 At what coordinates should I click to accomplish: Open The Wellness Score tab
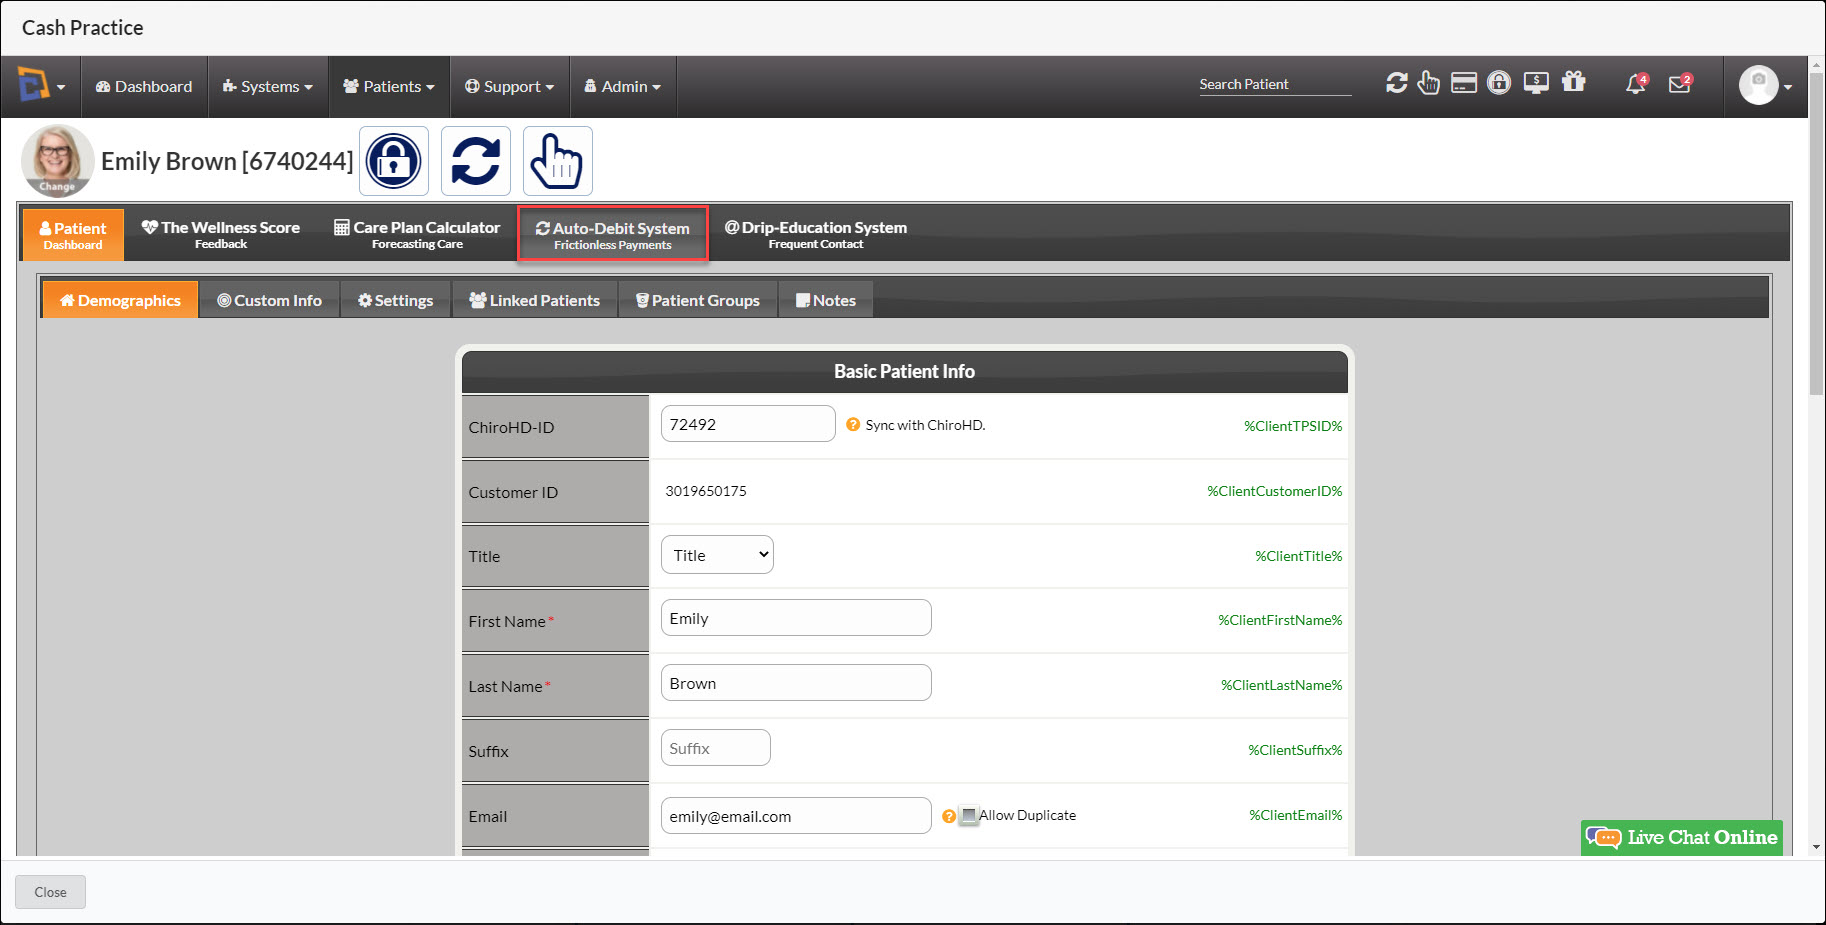221,235
